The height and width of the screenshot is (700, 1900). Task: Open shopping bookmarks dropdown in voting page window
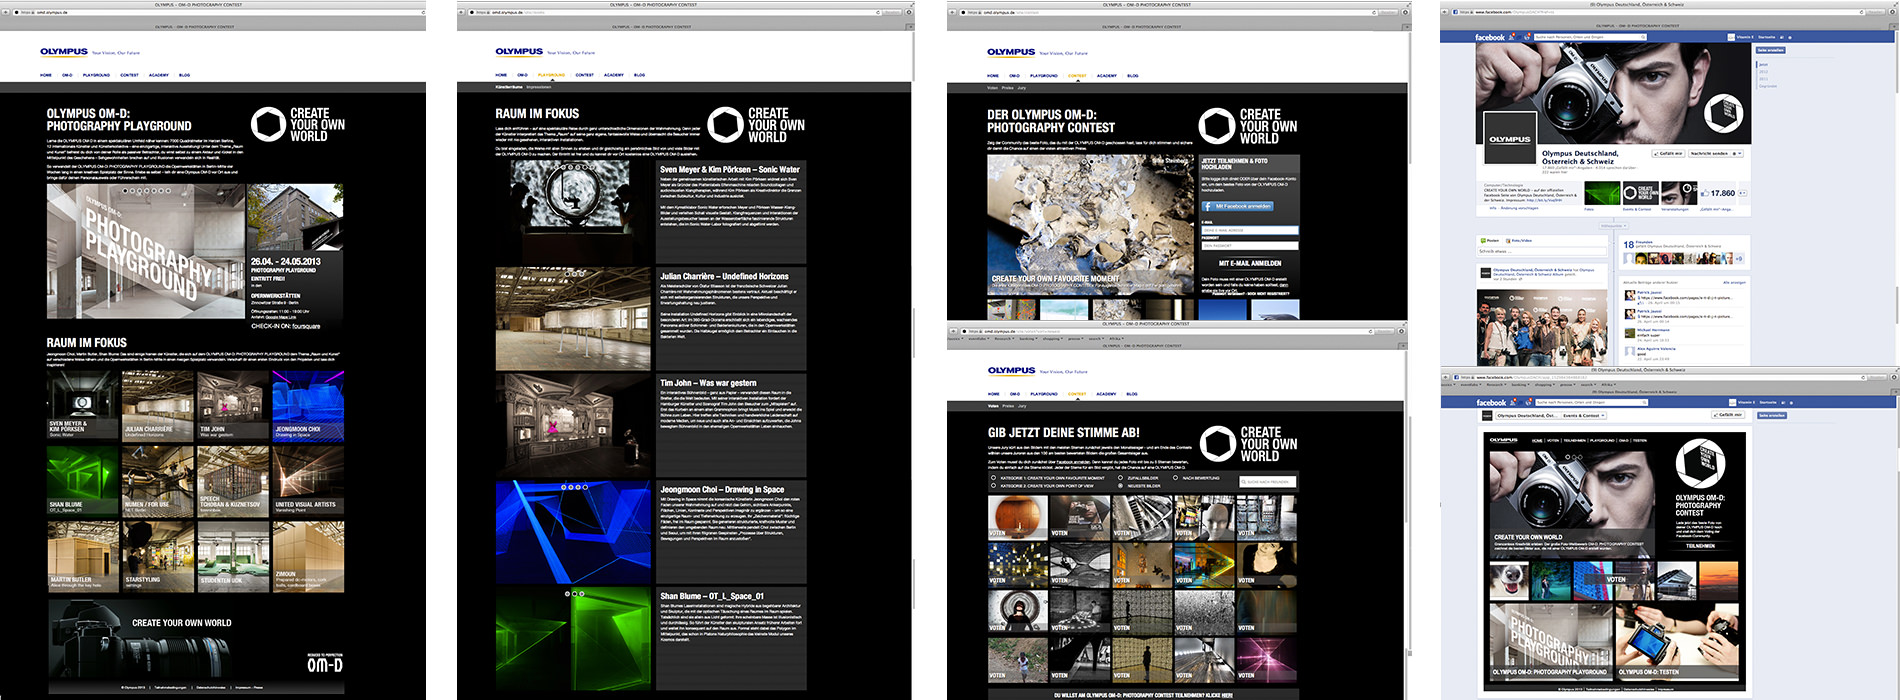click(1052, 339)
